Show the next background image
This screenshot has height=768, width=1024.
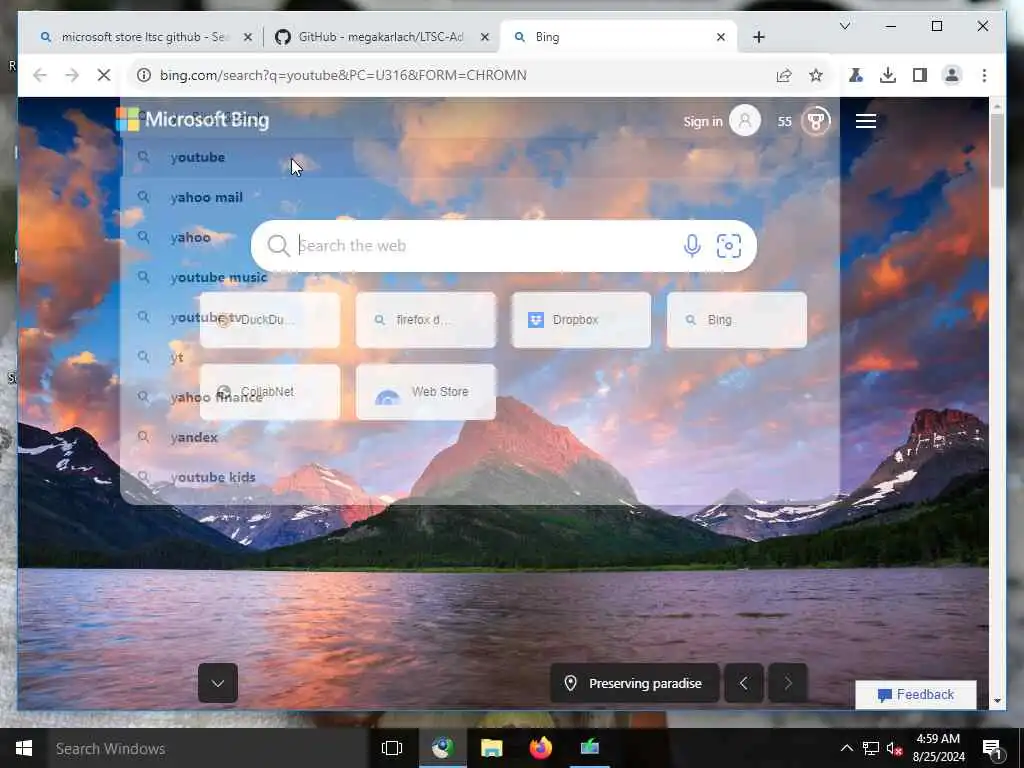[788, 683]
